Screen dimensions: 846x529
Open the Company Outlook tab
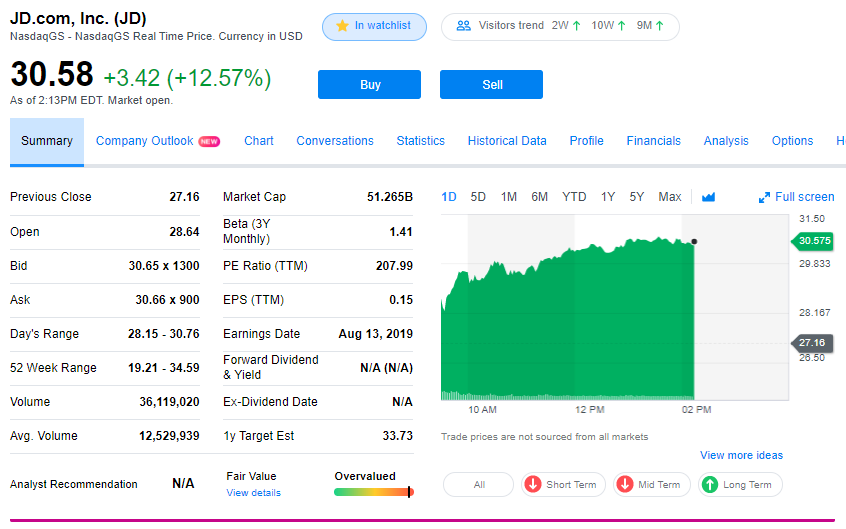145,141
